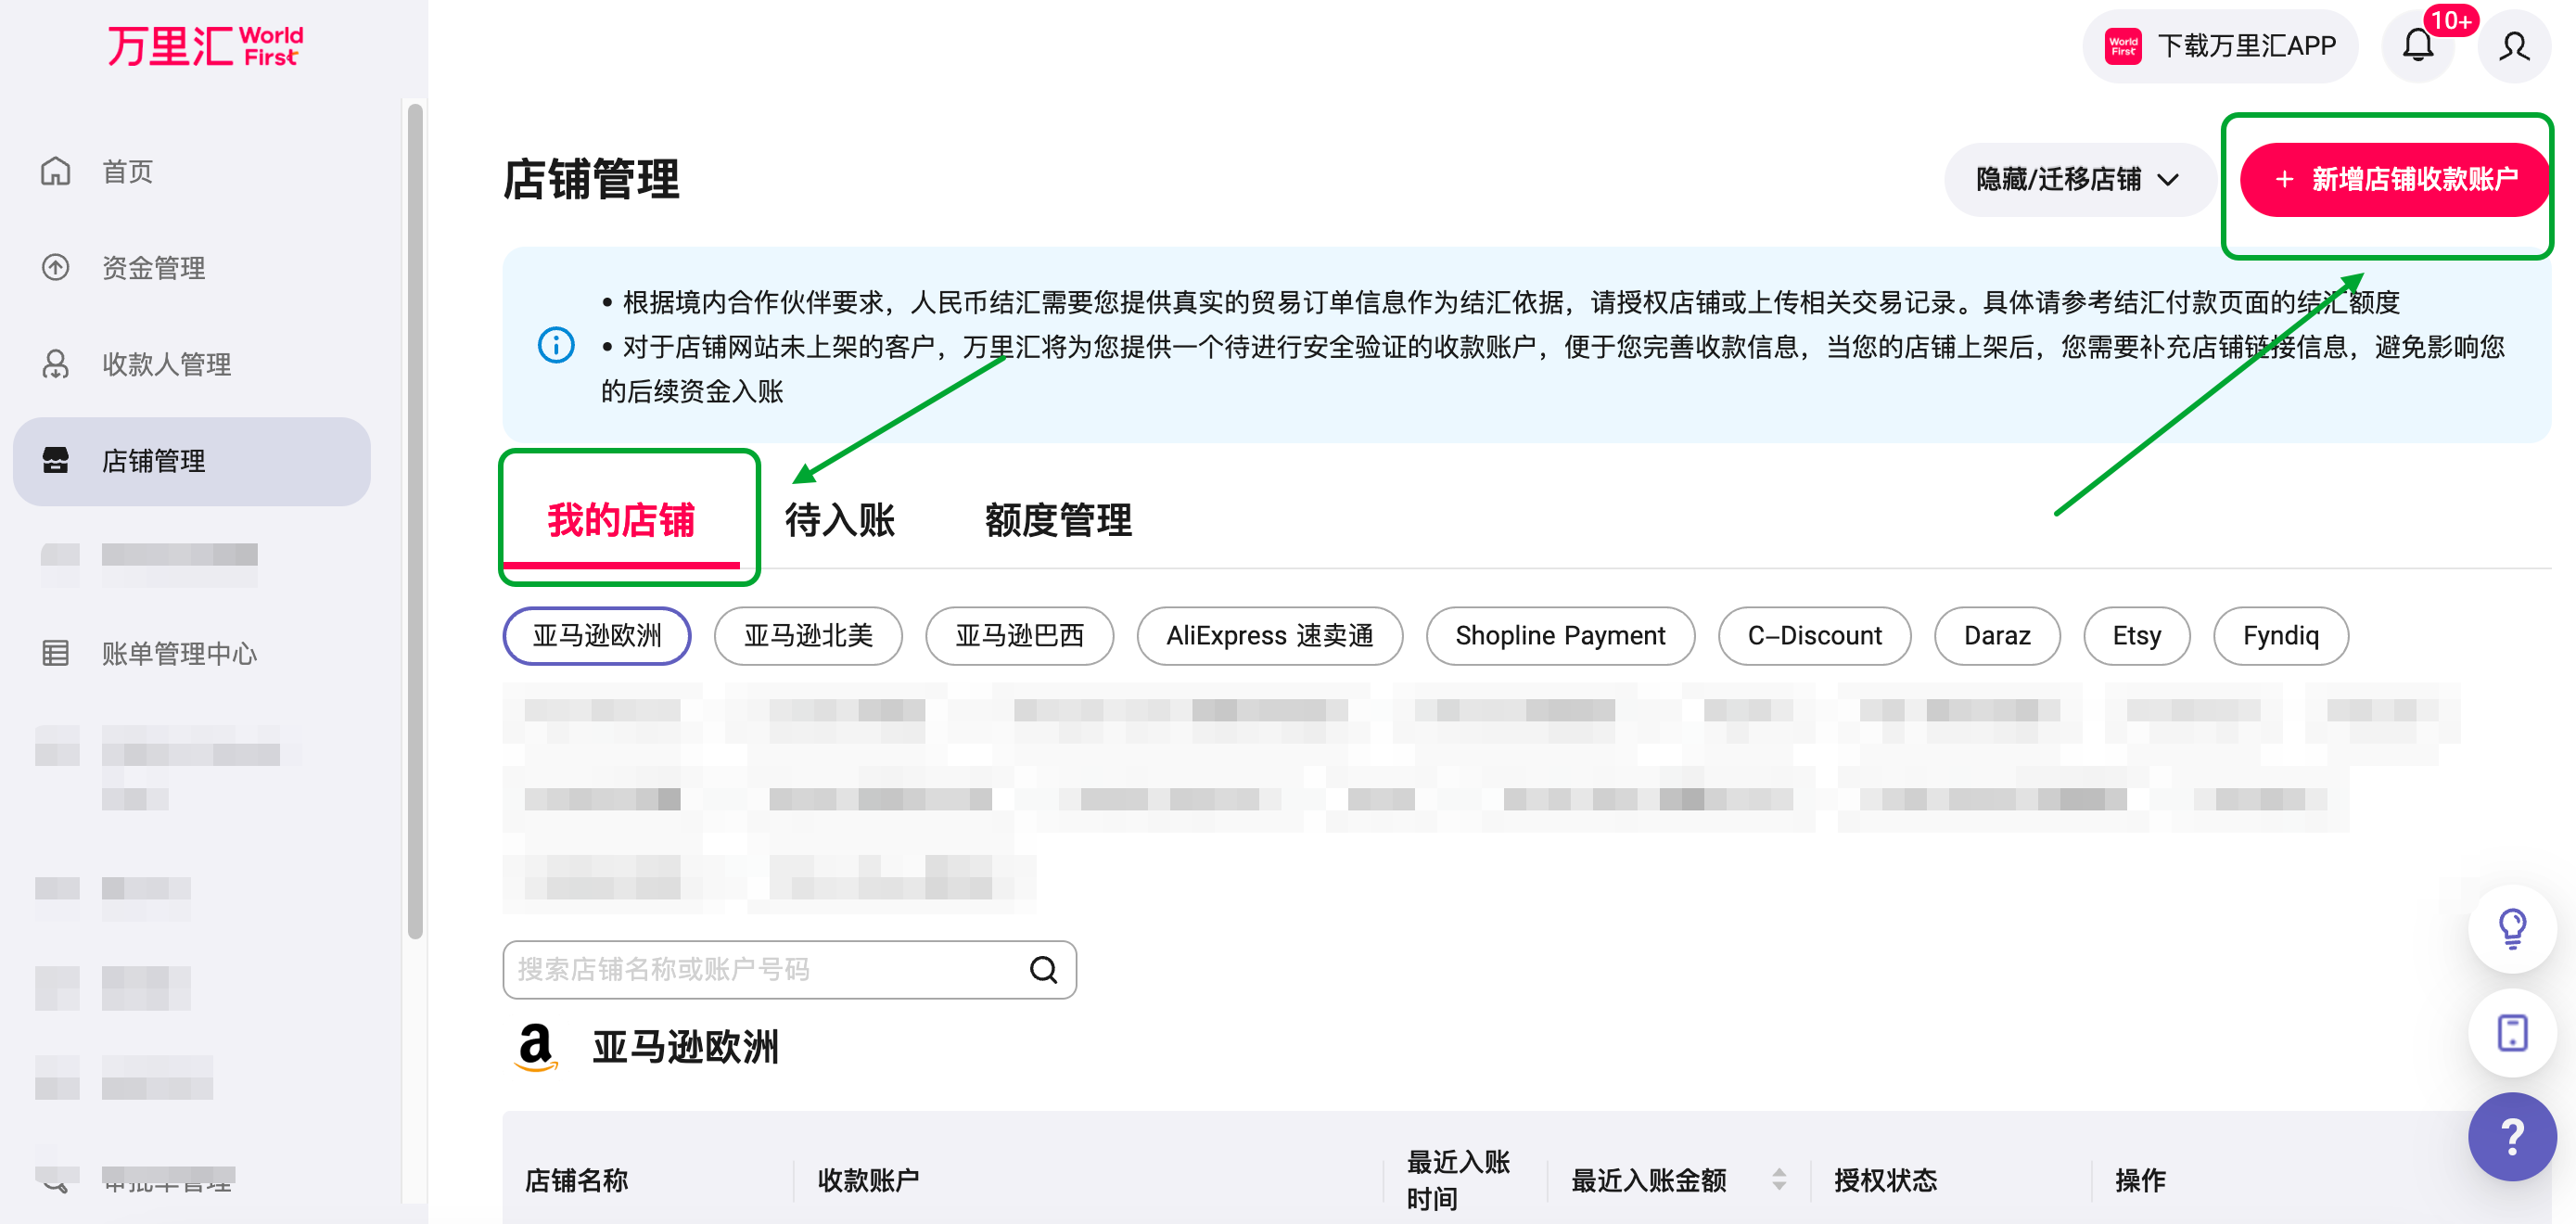The image size is (2576, 1224).
Task: Select the Etsy platform filter chip
Action: pos(2136,636)
